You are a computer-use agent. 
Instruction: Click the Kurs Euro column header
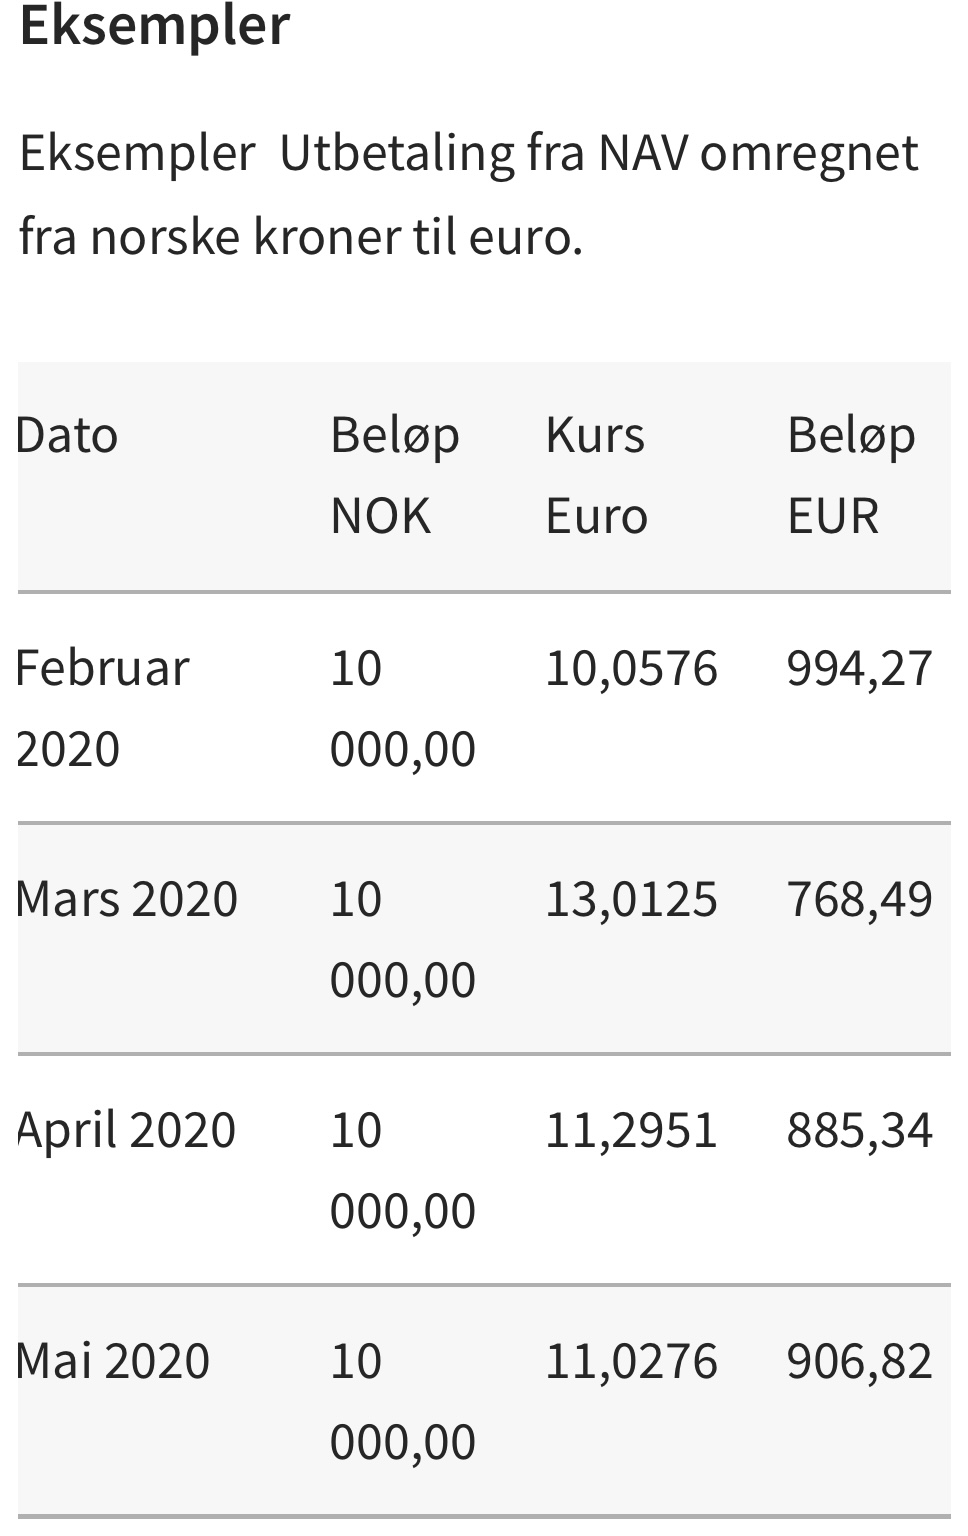pos(596,476)
